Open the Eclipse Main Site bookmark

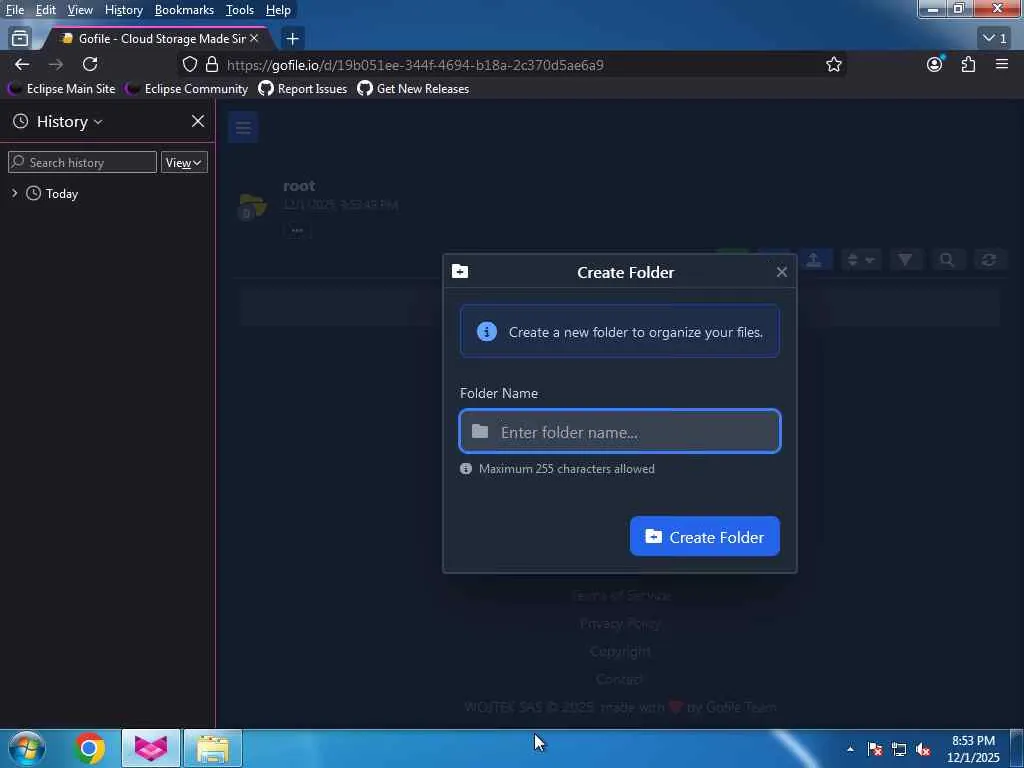[62, 89]
